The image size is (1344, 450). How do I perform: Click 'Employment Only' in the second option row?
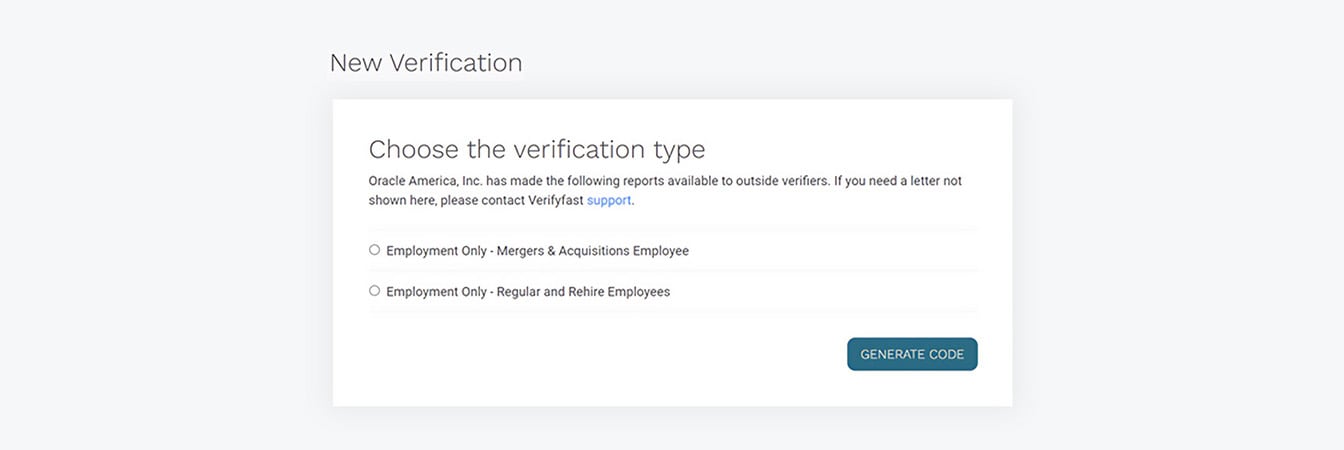[x=436, y=292]
